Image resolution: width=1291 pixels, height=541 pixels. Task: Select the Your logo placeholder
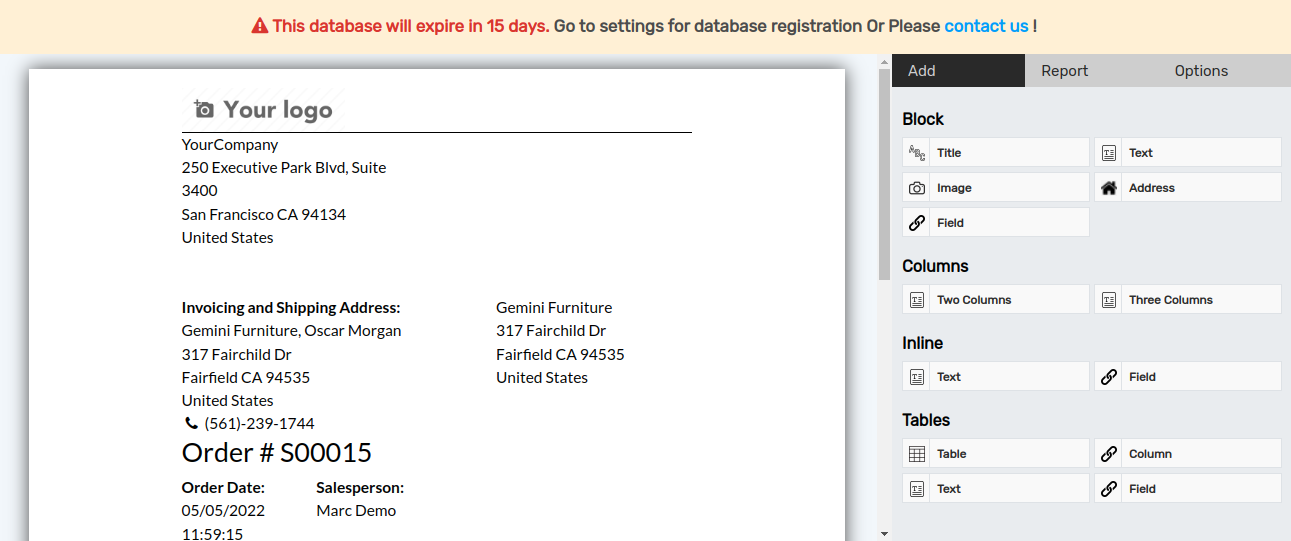pos(263,109)
